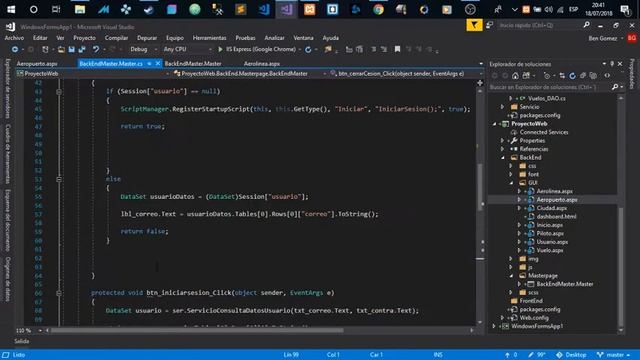This screenshot has height=360, width=640.
Task: Collapse the GUI folder
Action: 511,183
